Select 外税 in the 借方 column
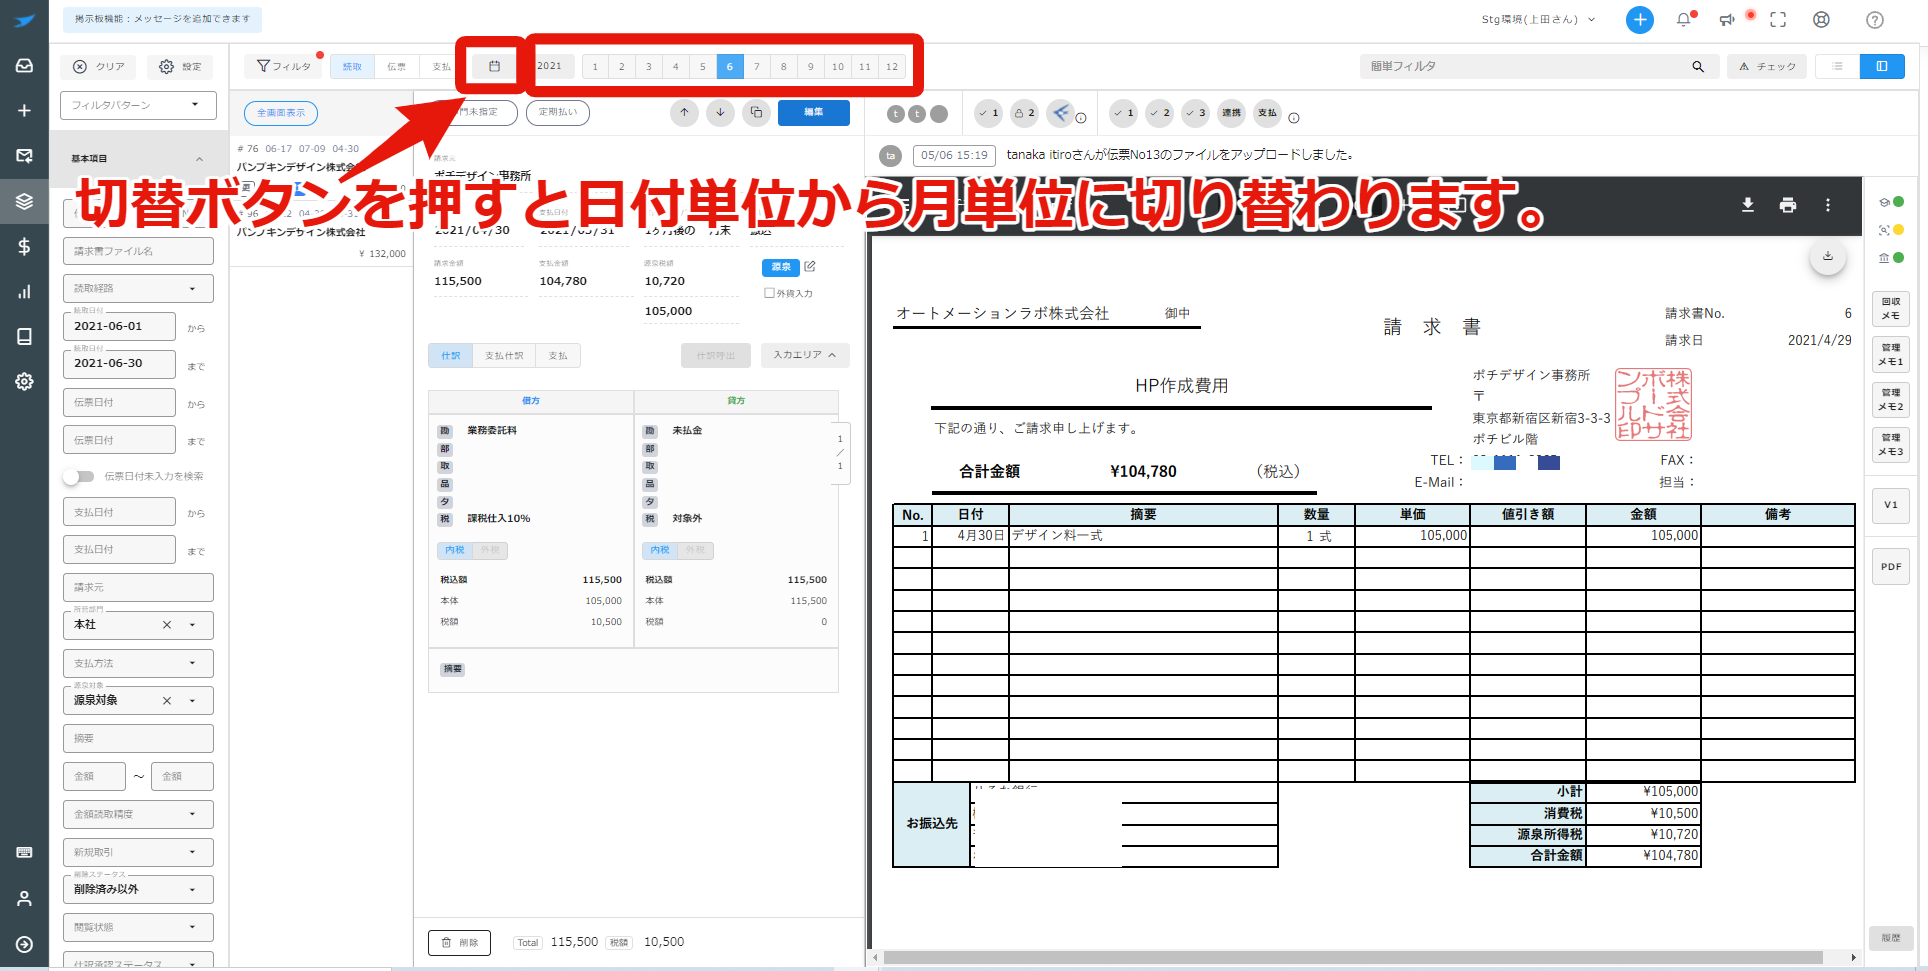1928x971 pixels. click(x=490, y=550)
